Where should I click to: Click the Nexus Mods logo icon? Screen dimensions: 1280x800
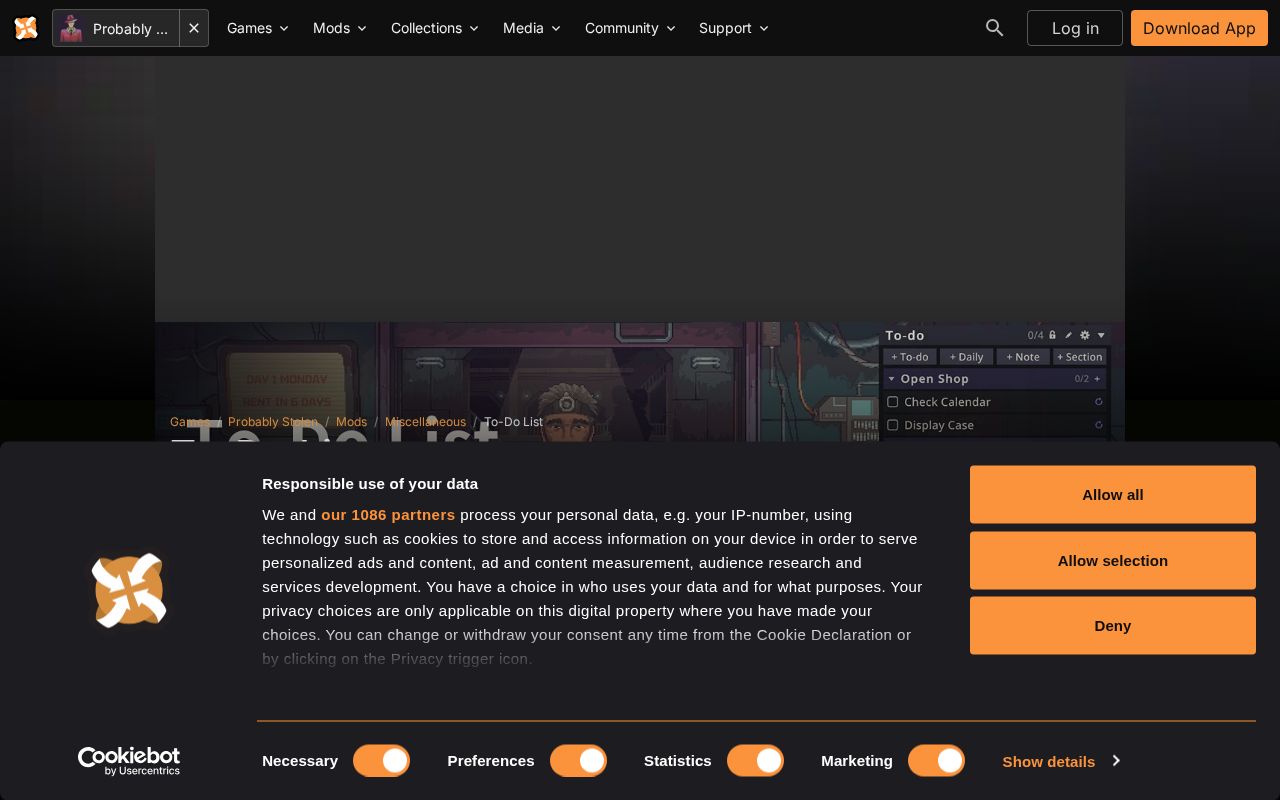(x=26, y=28)
